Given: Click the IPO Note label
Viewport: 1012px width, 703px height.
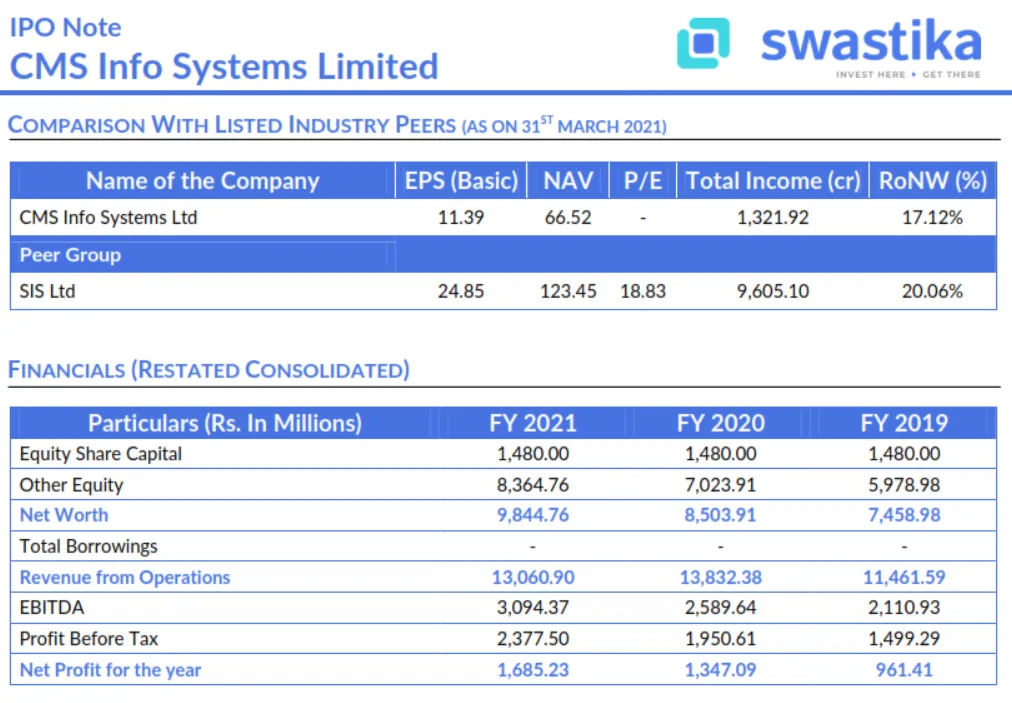Looking at the screenshot, I should [62, 26].
